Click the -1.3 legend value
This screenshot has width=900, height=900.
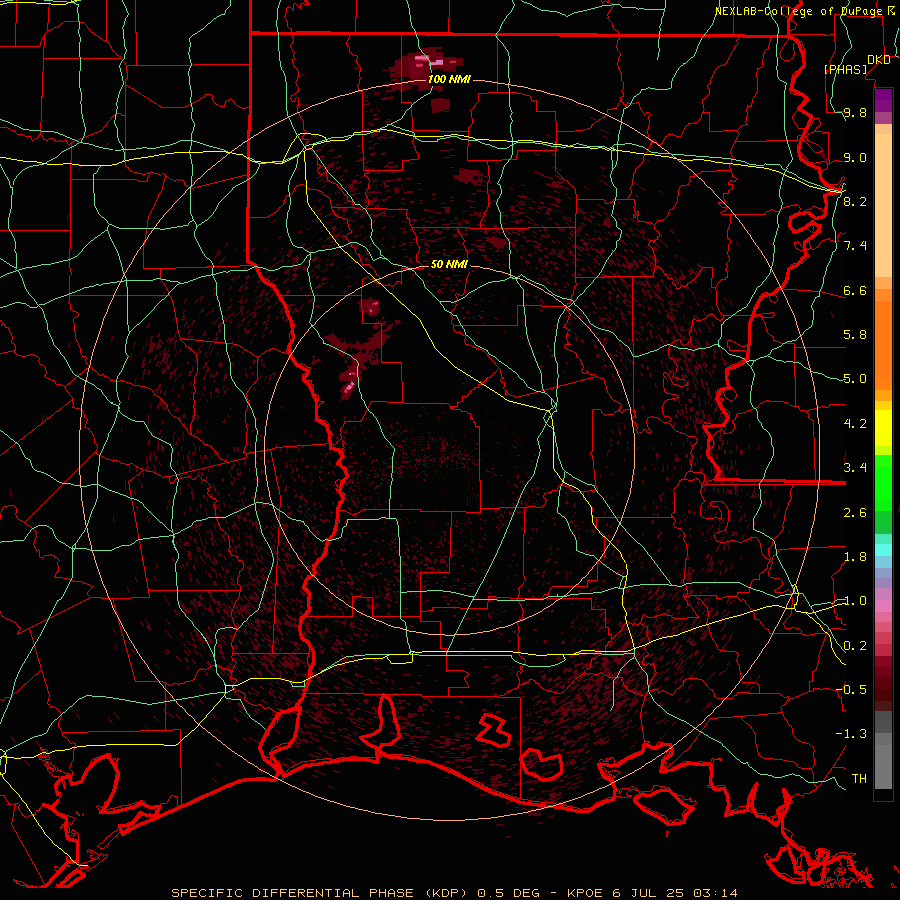[x=851, y=734]
